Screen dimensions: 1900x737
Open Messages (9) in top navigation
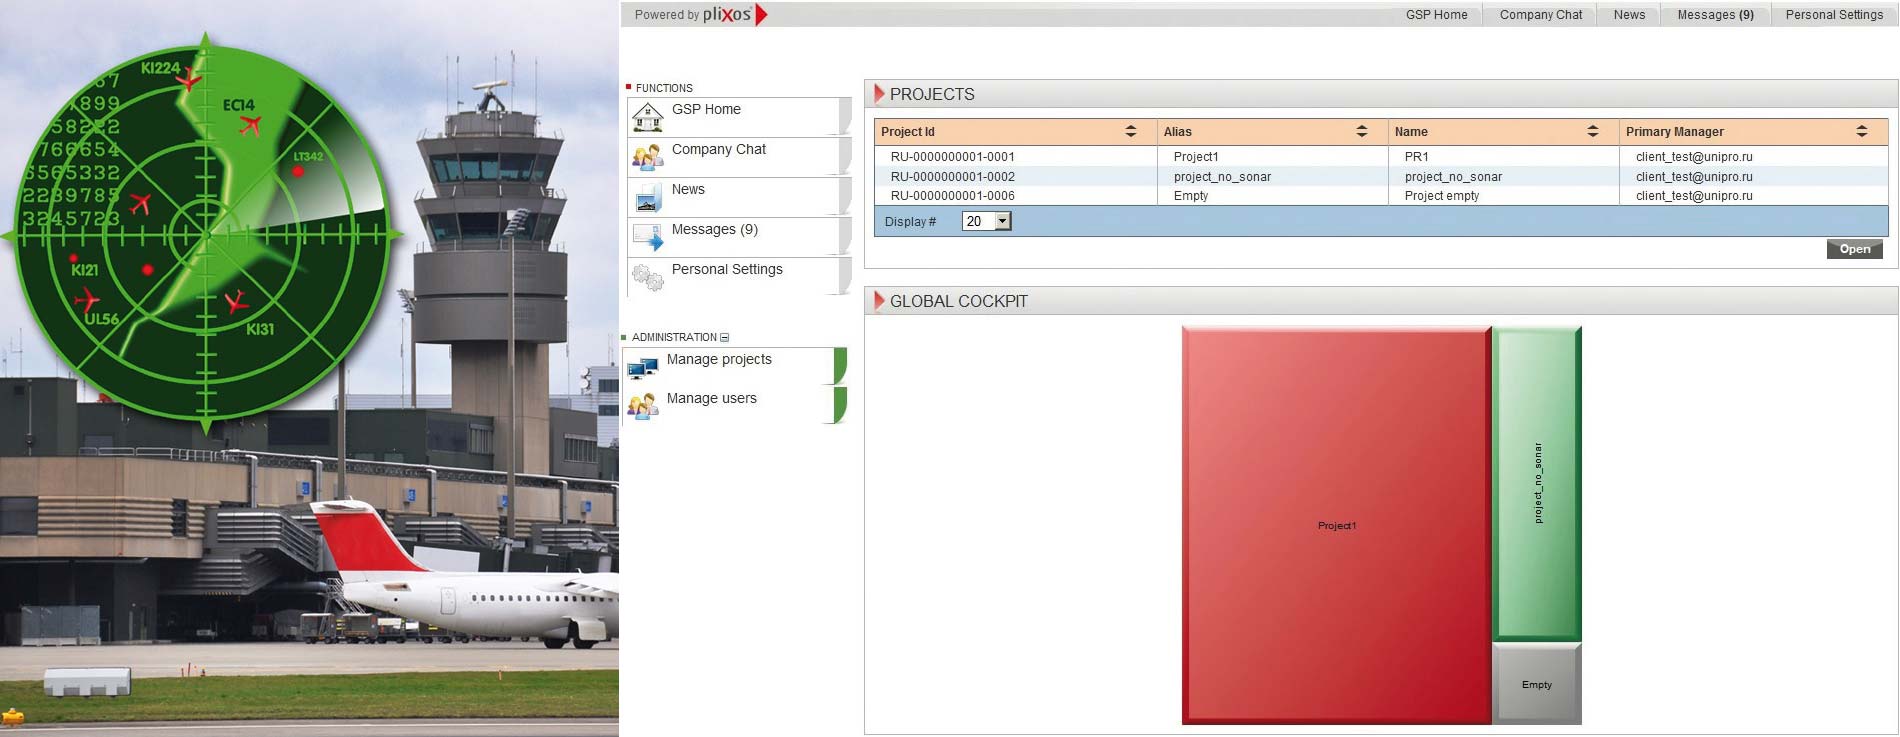pyautogui.click(x=1715, y=15)
